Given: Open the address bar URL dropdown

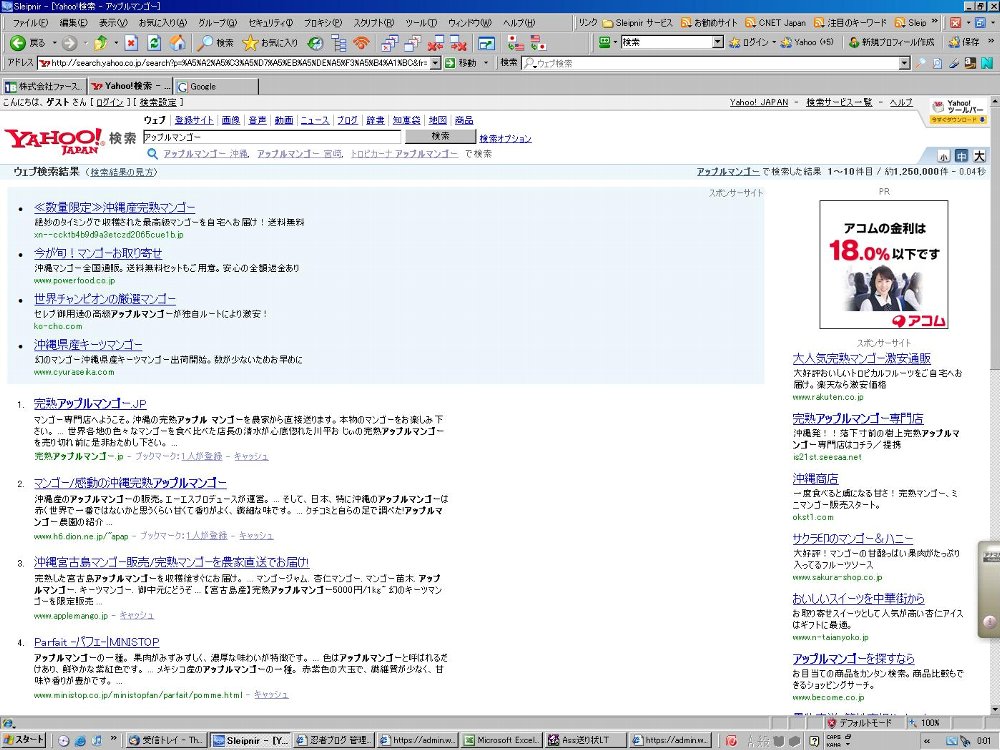Looking at the screenshot, I should pyautogui.click(x=435, y=63).
